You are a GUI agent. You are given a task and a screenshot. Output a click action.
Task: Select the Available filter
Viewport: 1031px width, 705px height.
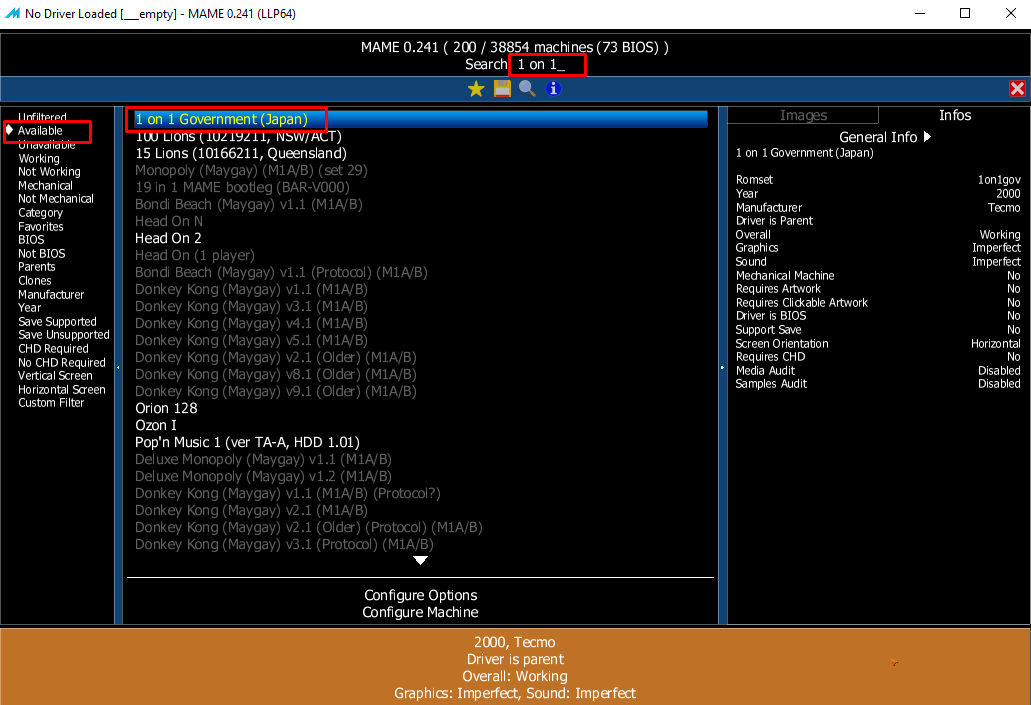[x=40, y=131]
